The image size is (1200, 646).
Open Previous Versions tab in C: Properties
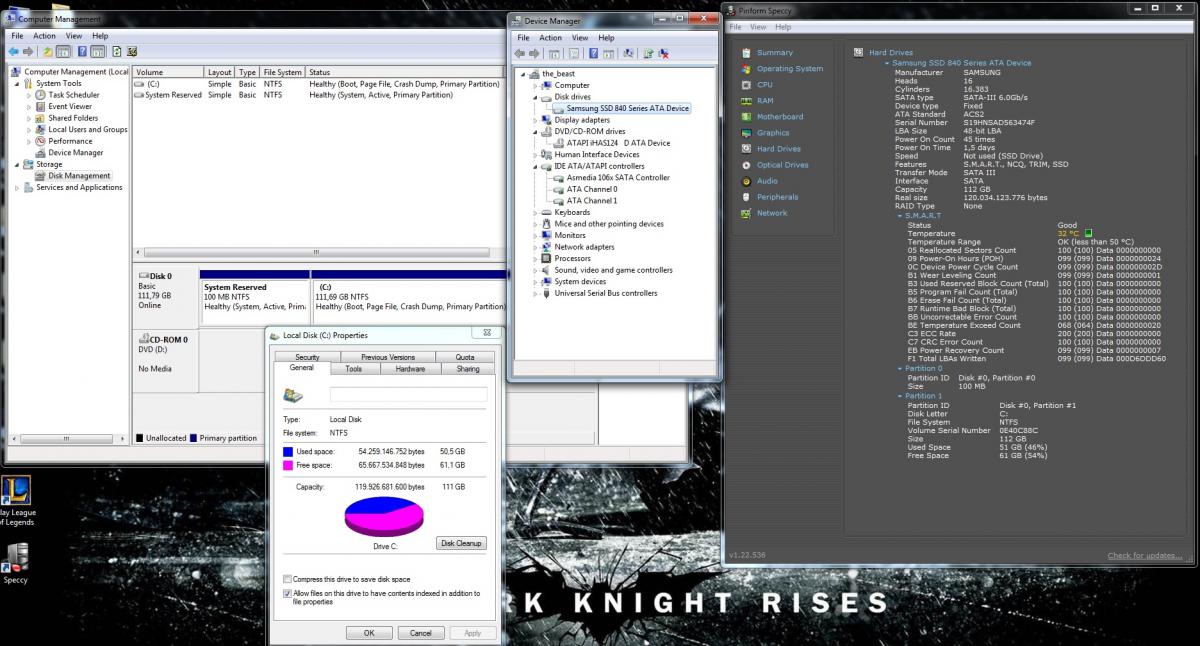click(x=388, y=357)
